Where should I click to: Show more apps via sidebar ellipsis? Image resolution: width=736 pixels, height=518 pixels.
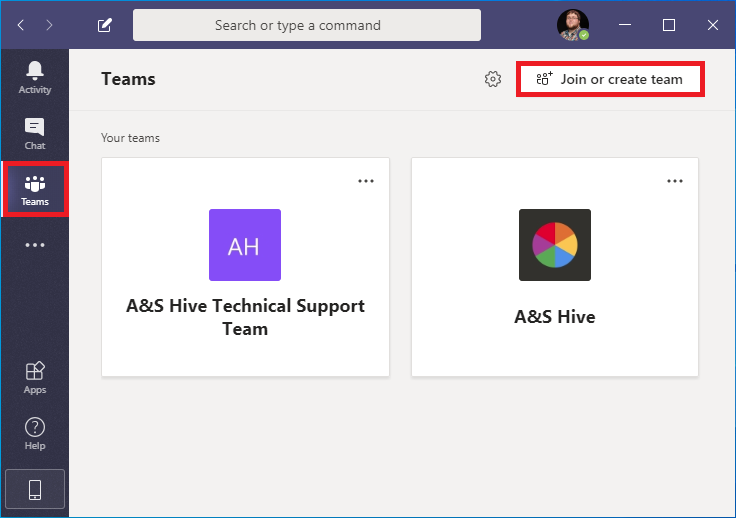coord(35,245)
